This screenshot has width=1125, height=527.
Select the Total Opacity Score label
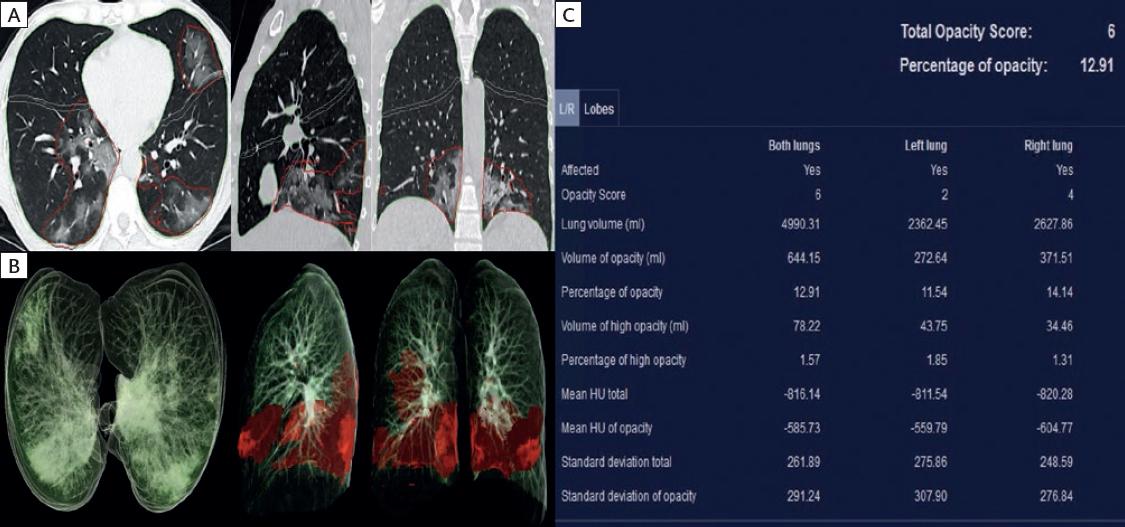[x=965, y=32]
